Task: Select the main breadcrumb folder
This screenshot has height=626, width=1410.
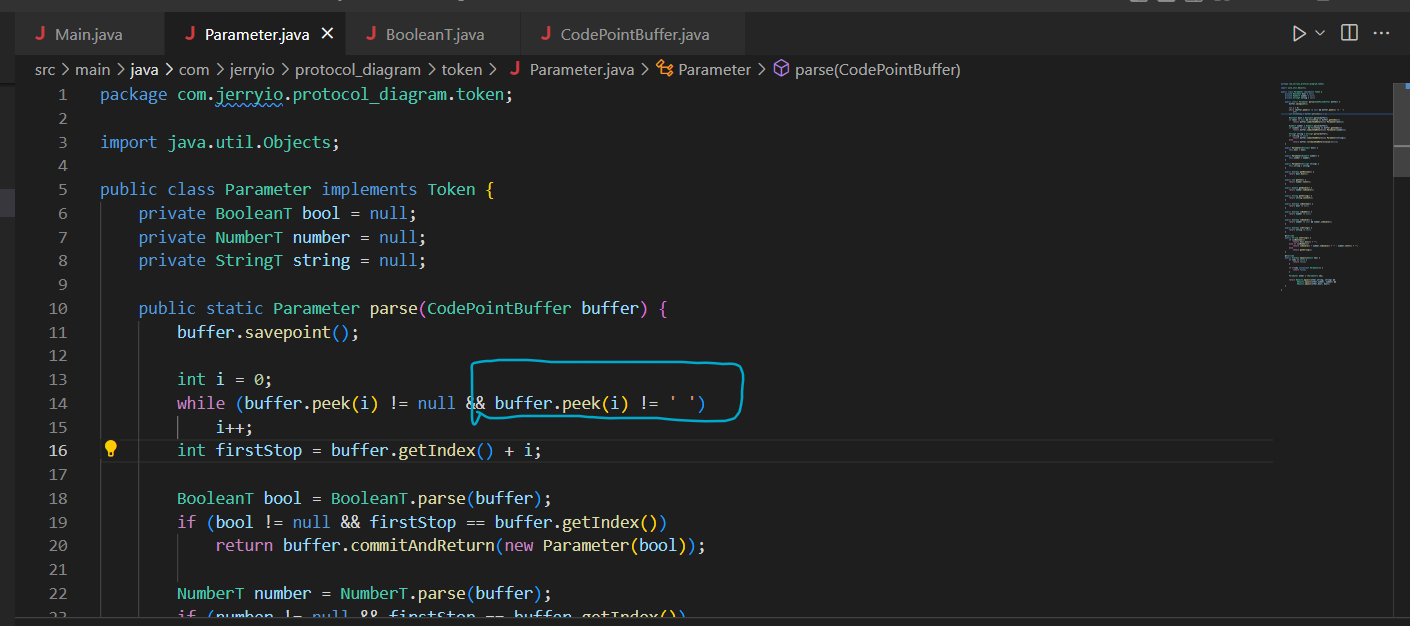Action: pos(92,70)
